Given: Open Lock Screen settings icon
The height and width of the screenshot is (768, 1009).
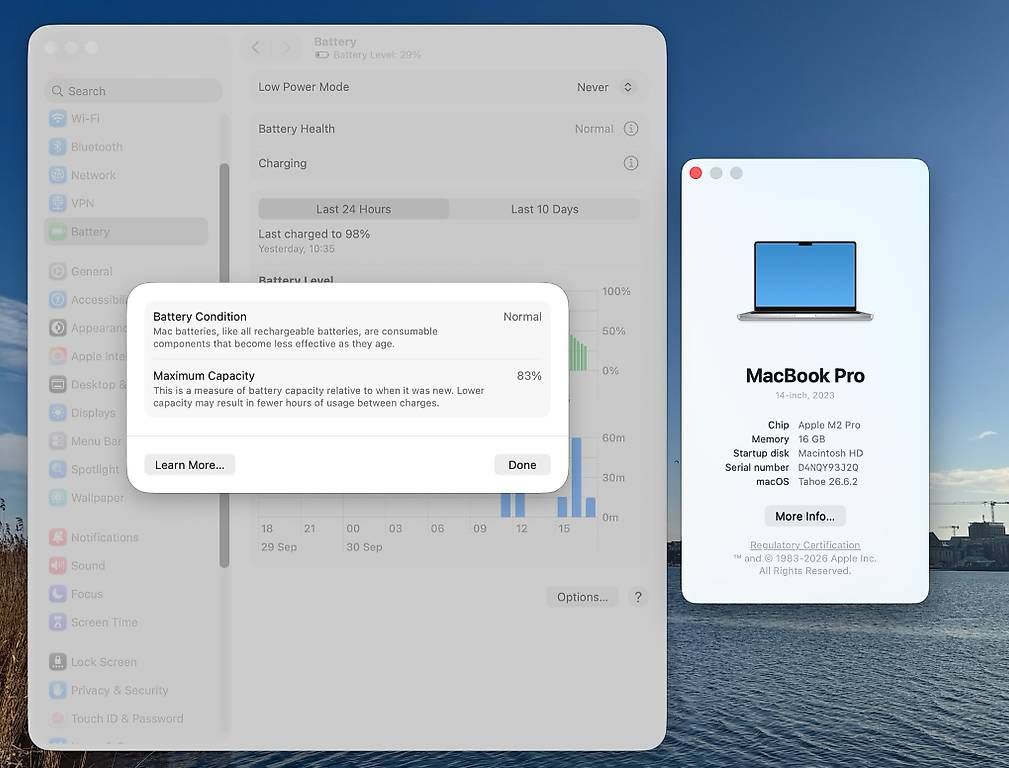Looking at the screenshot, I should click(58, 662).
